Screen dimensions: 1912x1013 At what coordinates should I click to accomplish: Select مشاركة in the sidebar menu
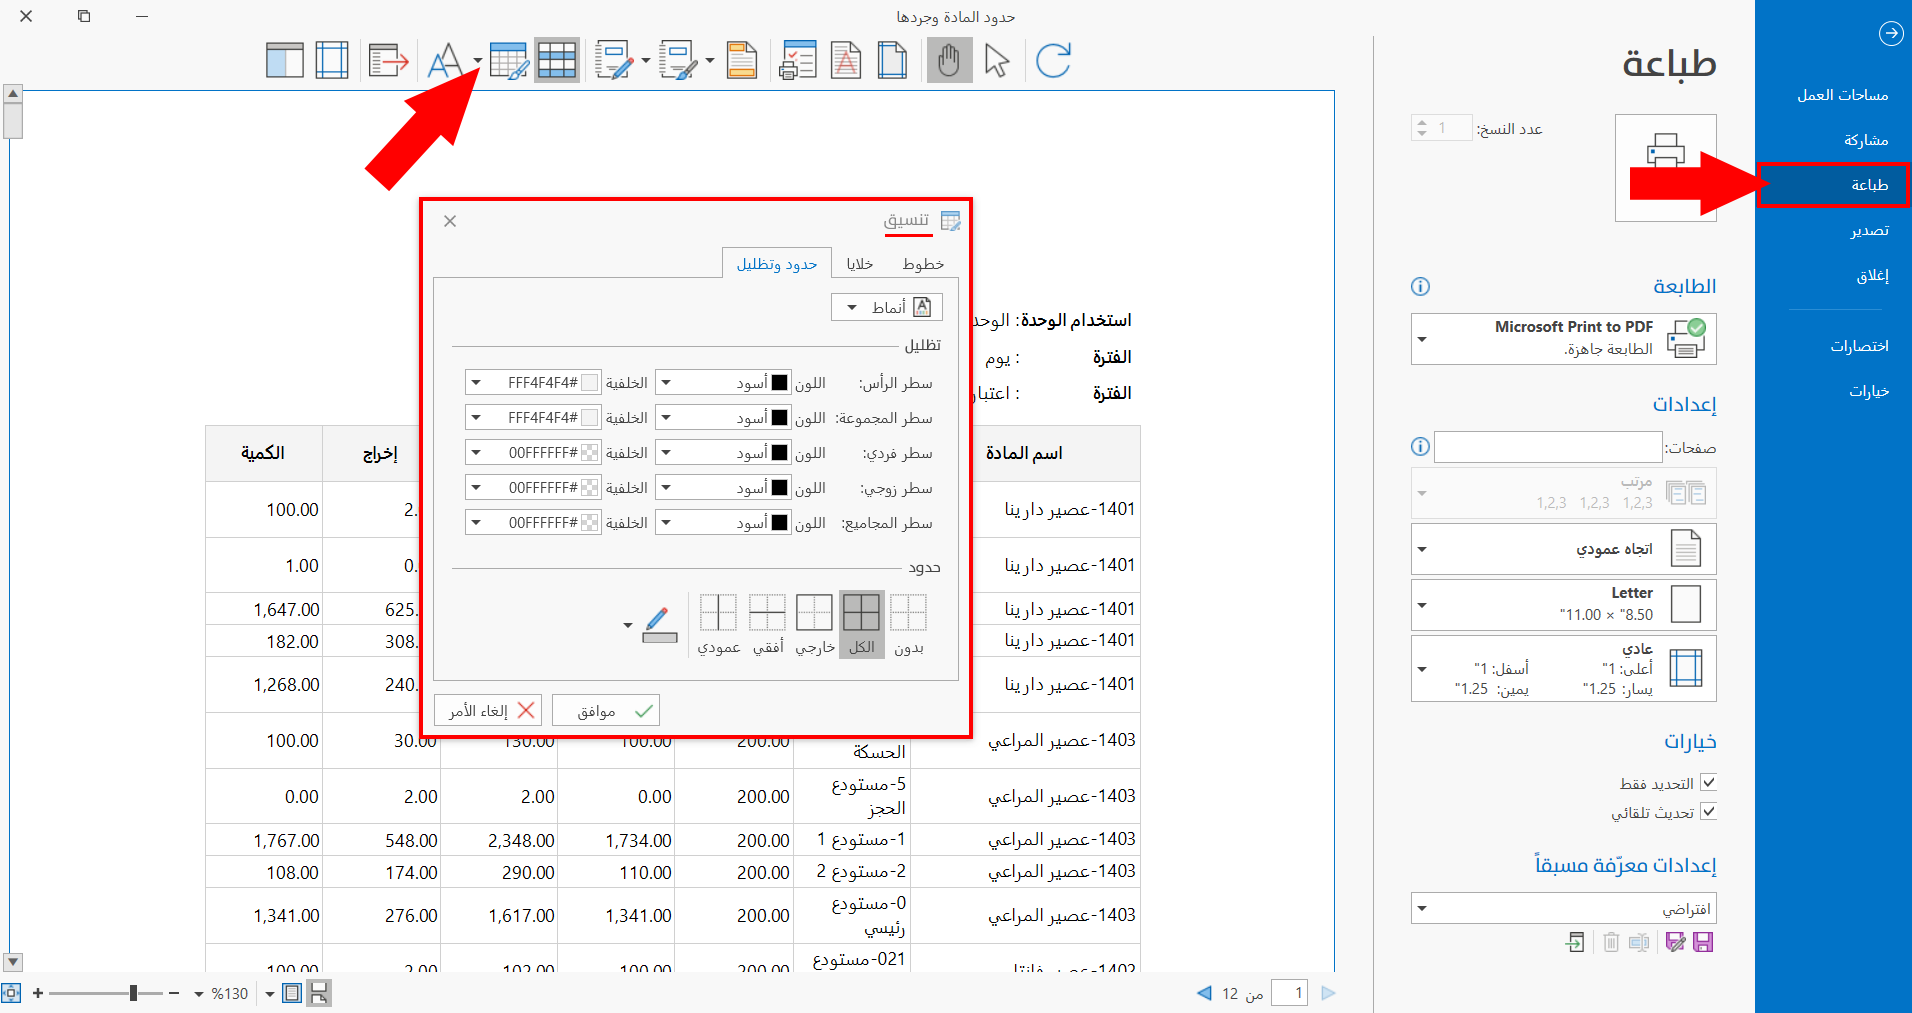click(1866, 140)
